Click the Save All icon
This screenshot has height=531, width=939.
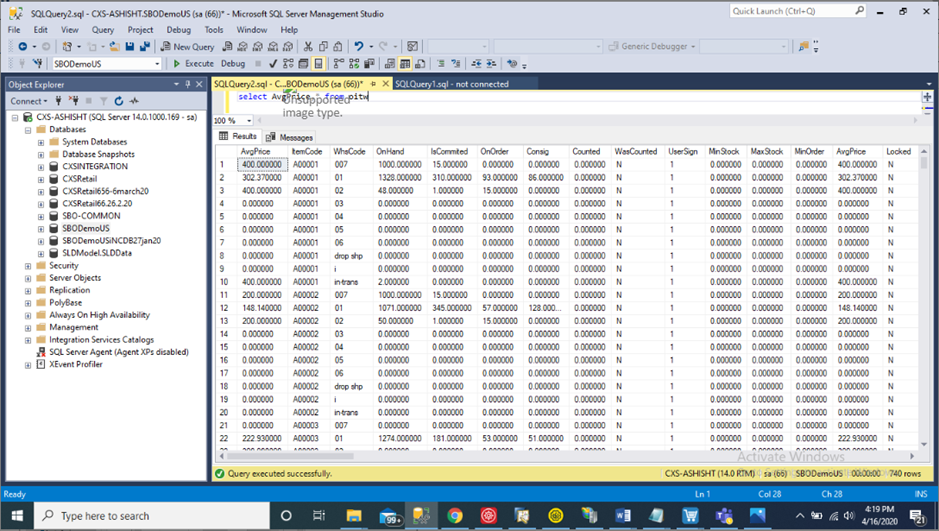click(145, 47)
